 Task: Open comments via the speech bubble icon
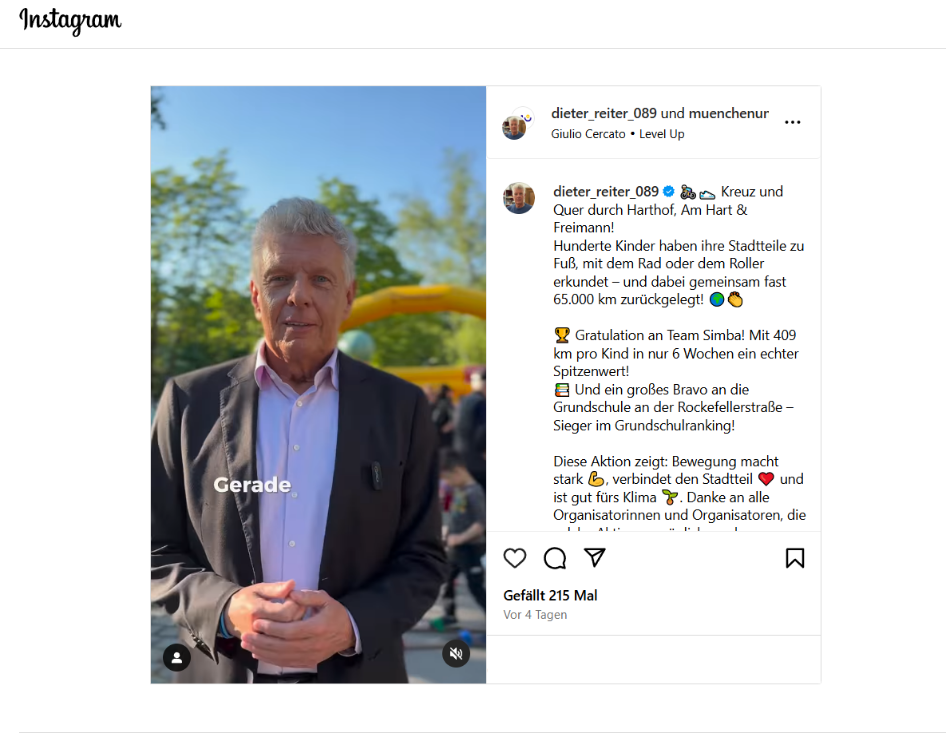coord(555,558)
